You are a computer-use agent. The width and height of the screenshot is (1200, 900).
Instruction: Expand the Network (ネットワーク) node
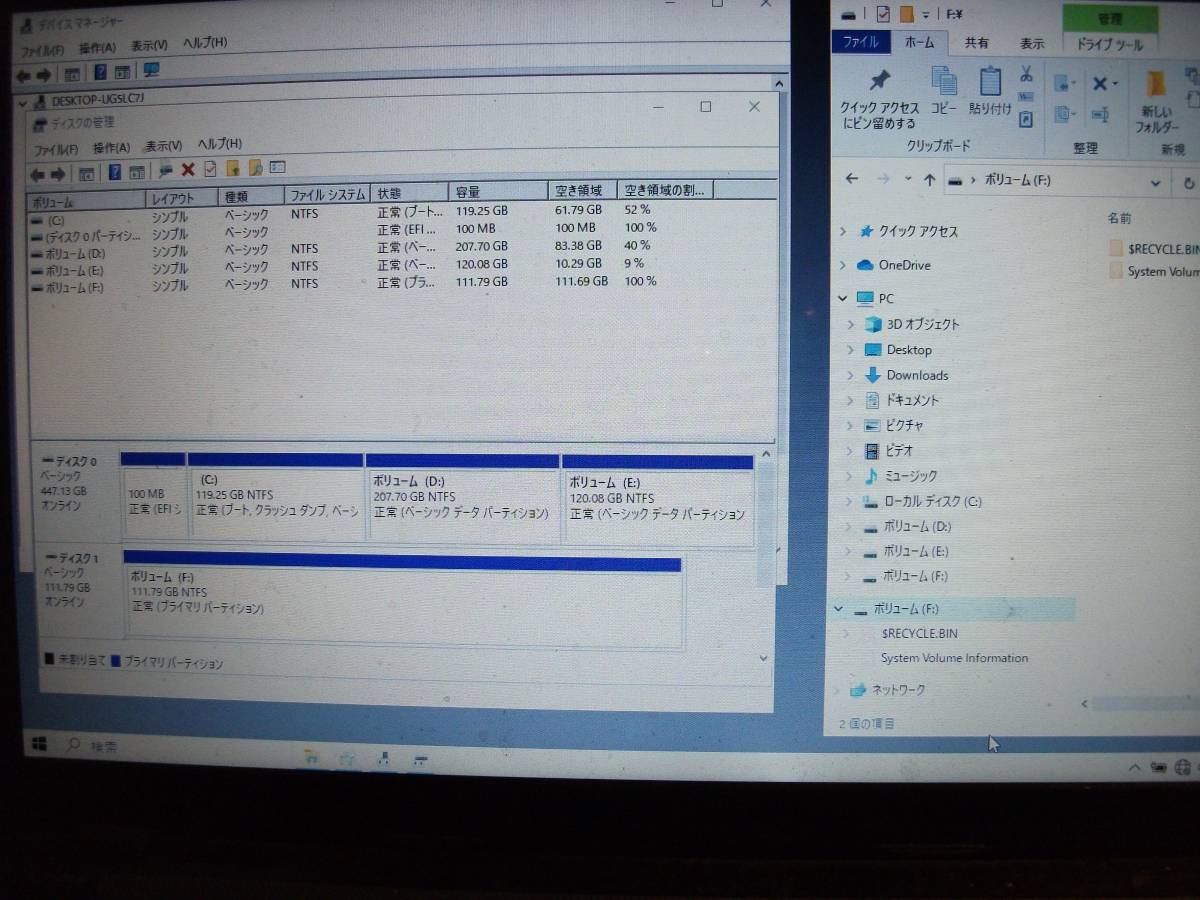pos(837,690)
